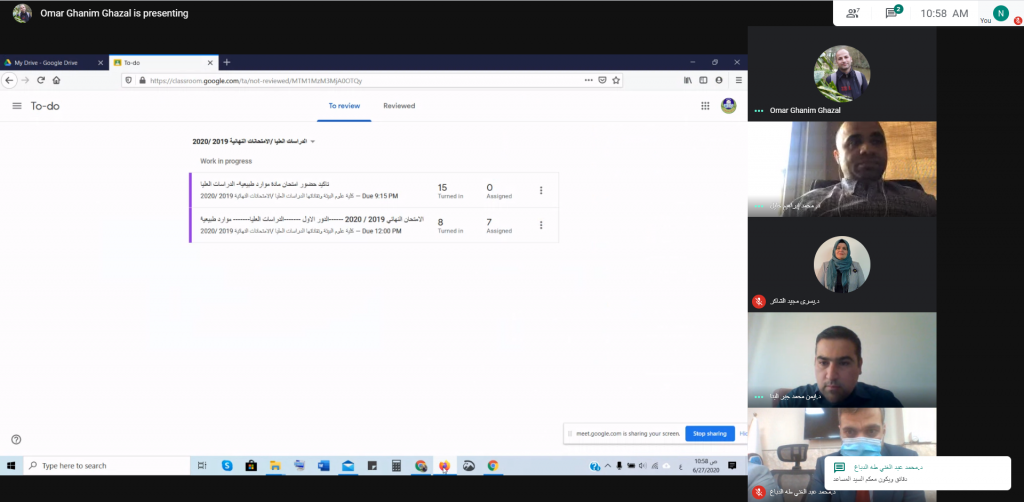Open the Meet participants list icon

(852, 13)
